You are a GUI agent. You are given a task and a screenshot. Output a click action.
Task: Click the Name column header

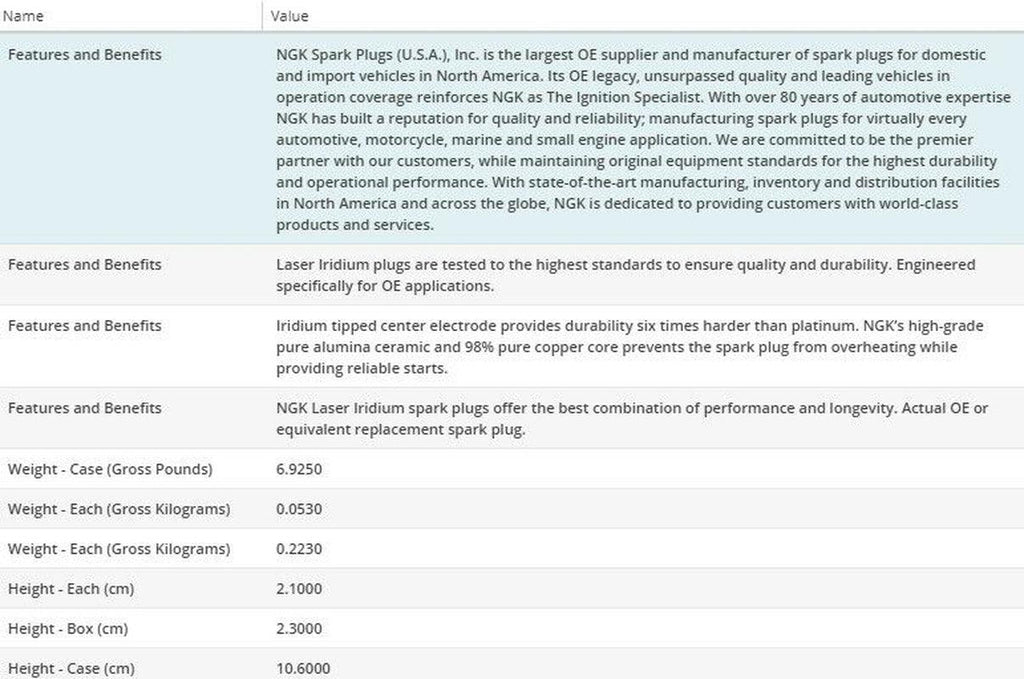pos(25,16)
